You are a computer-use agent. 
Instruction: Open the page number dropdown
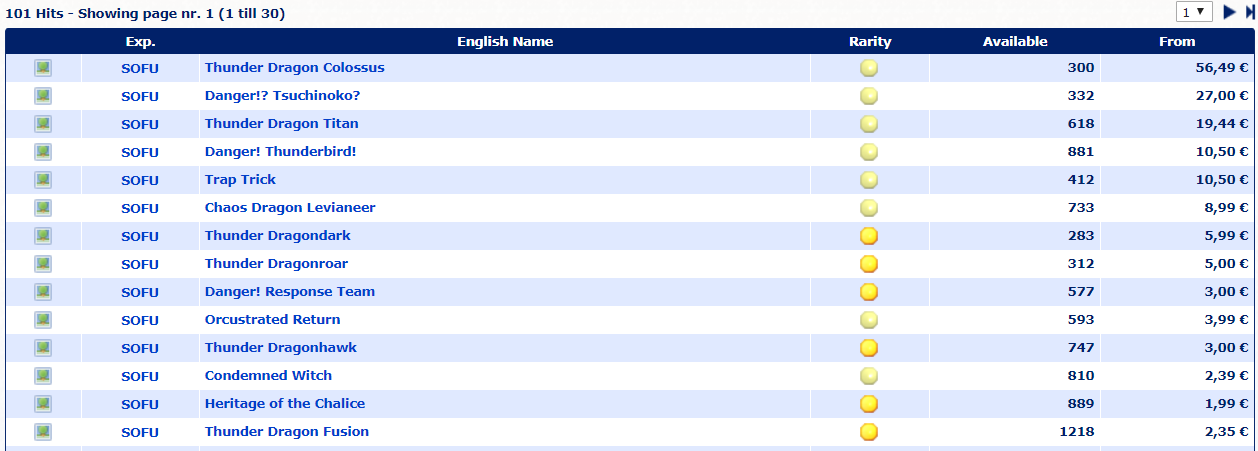pos(1195,12)
